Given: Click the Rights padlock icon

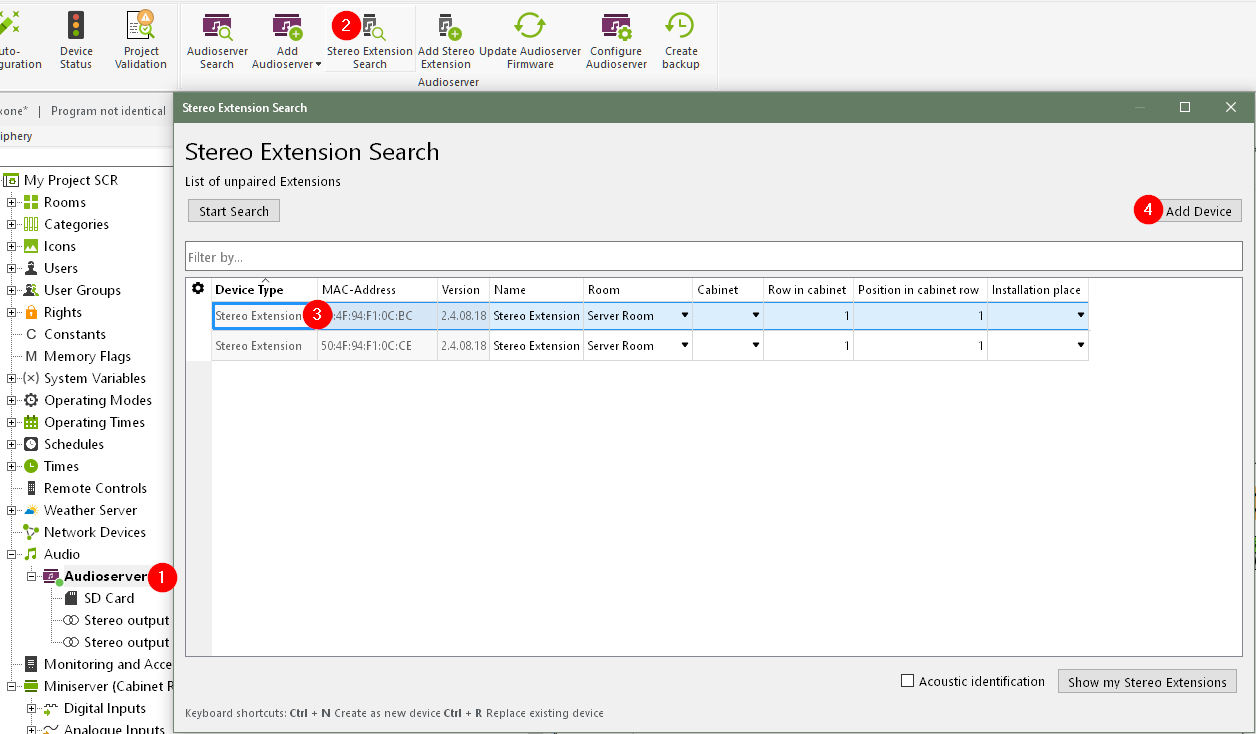Looking at the screenshot, I should tap(31, 312).
